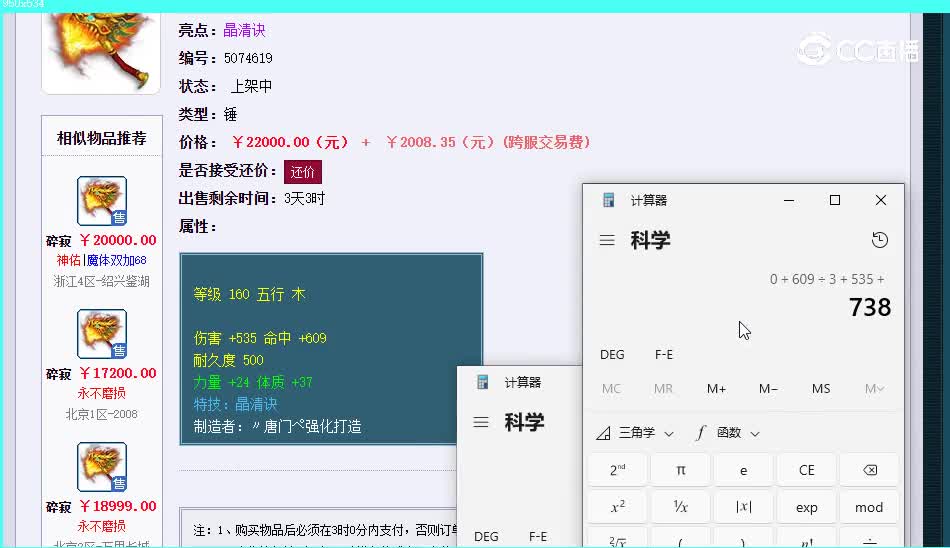The image size is (950, 548).
Task: Insert pi constant in calculator
Action: (680, 470)
